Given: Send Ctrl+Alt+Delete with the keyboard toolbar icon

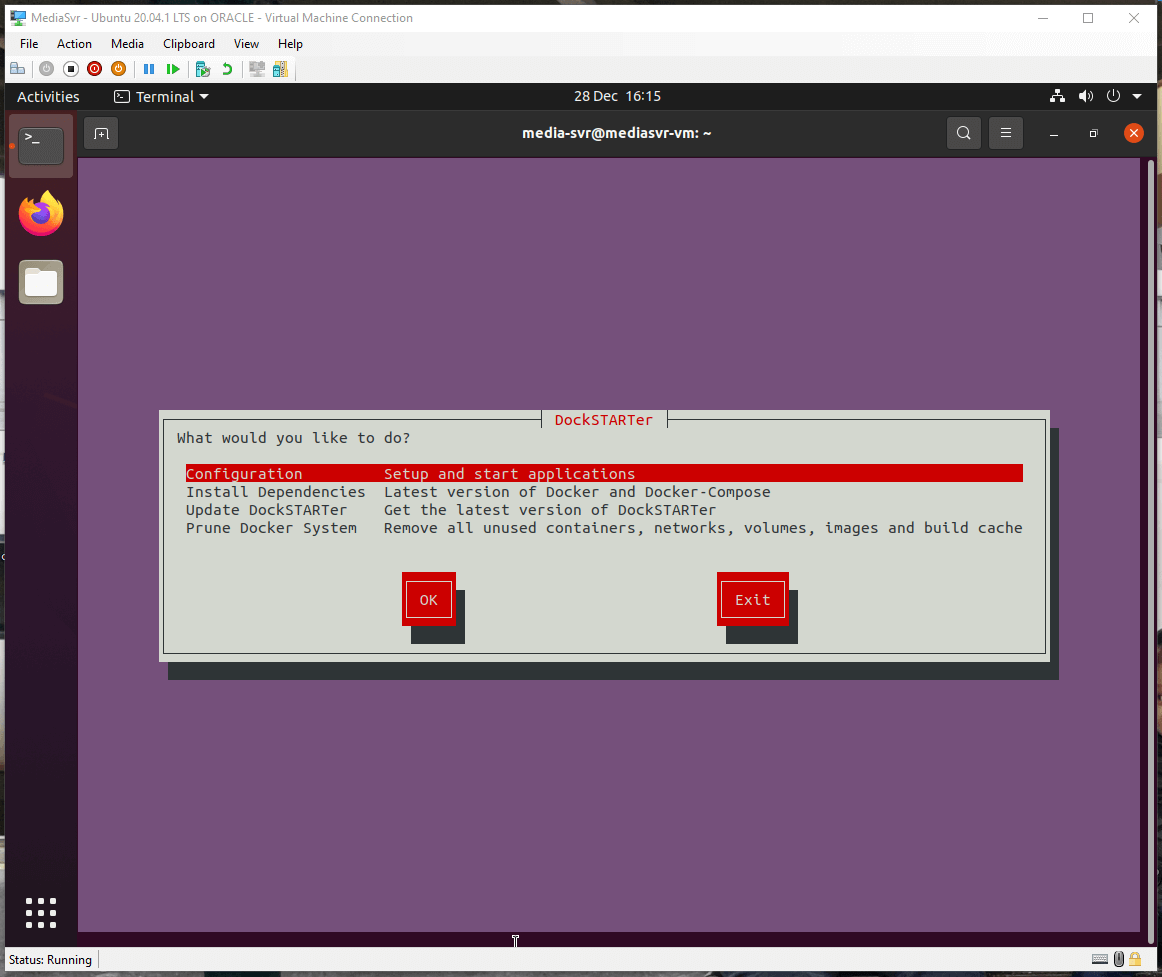Looking at the screenshot, I should [x=18, y=69].
